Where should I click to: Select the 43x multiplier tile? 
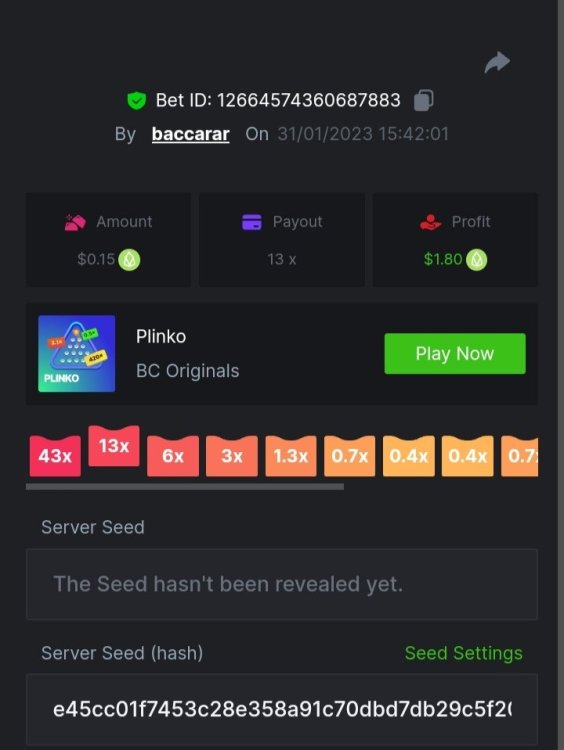[55, 456]
